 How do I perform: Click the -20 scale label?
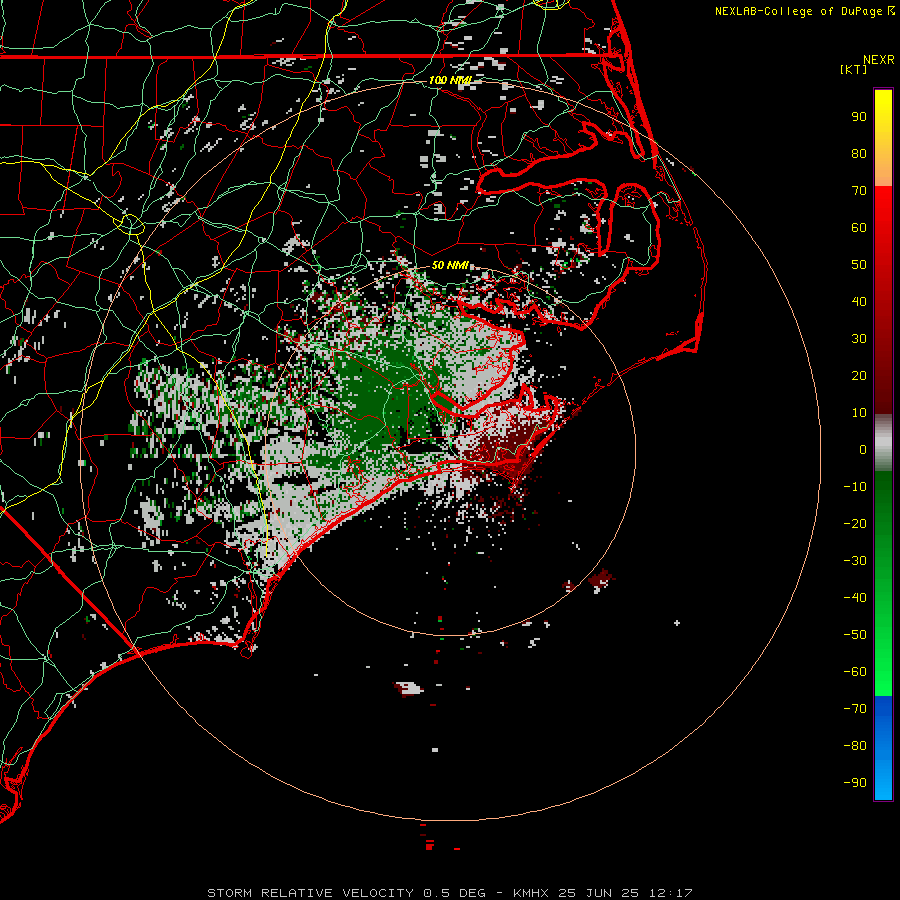(855, 523)
